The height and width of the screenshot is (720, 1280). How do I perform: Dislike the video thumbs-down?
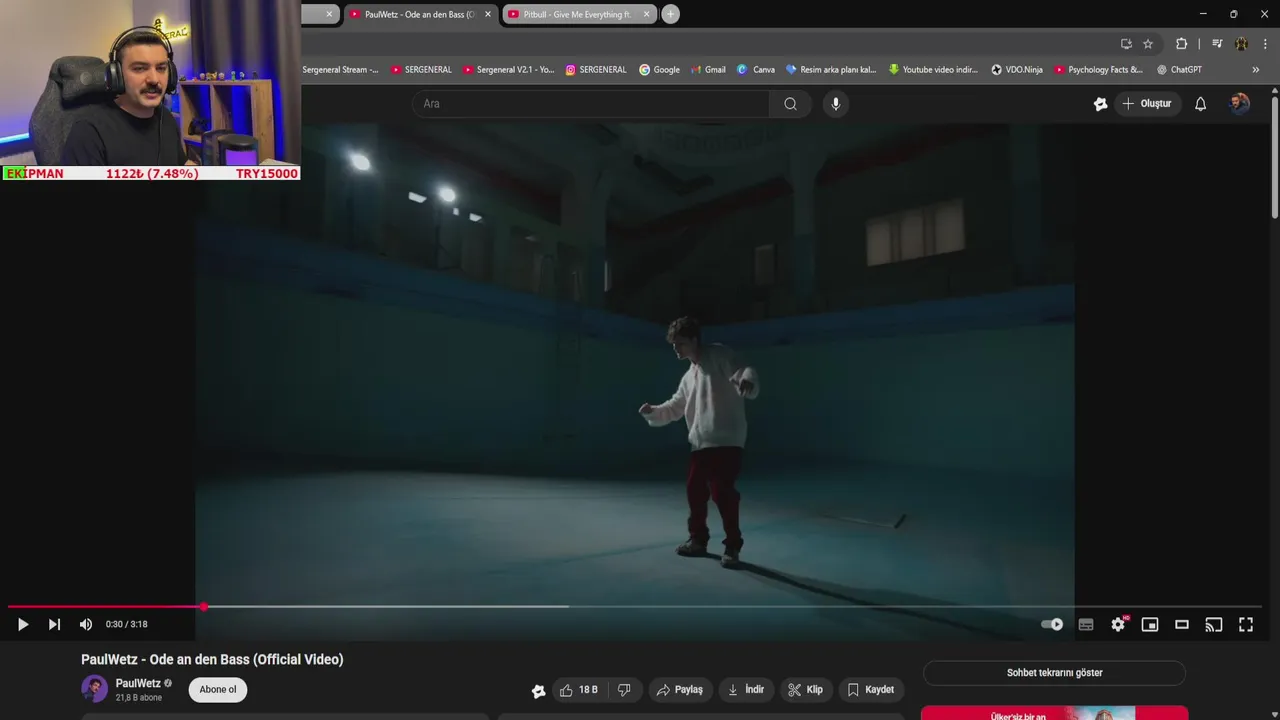(x=624, y=690)
